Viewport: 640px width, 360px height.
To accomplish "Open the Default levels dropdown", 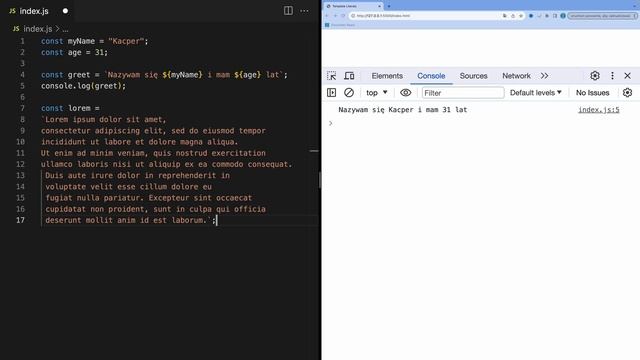I will [x=536, y=93].
